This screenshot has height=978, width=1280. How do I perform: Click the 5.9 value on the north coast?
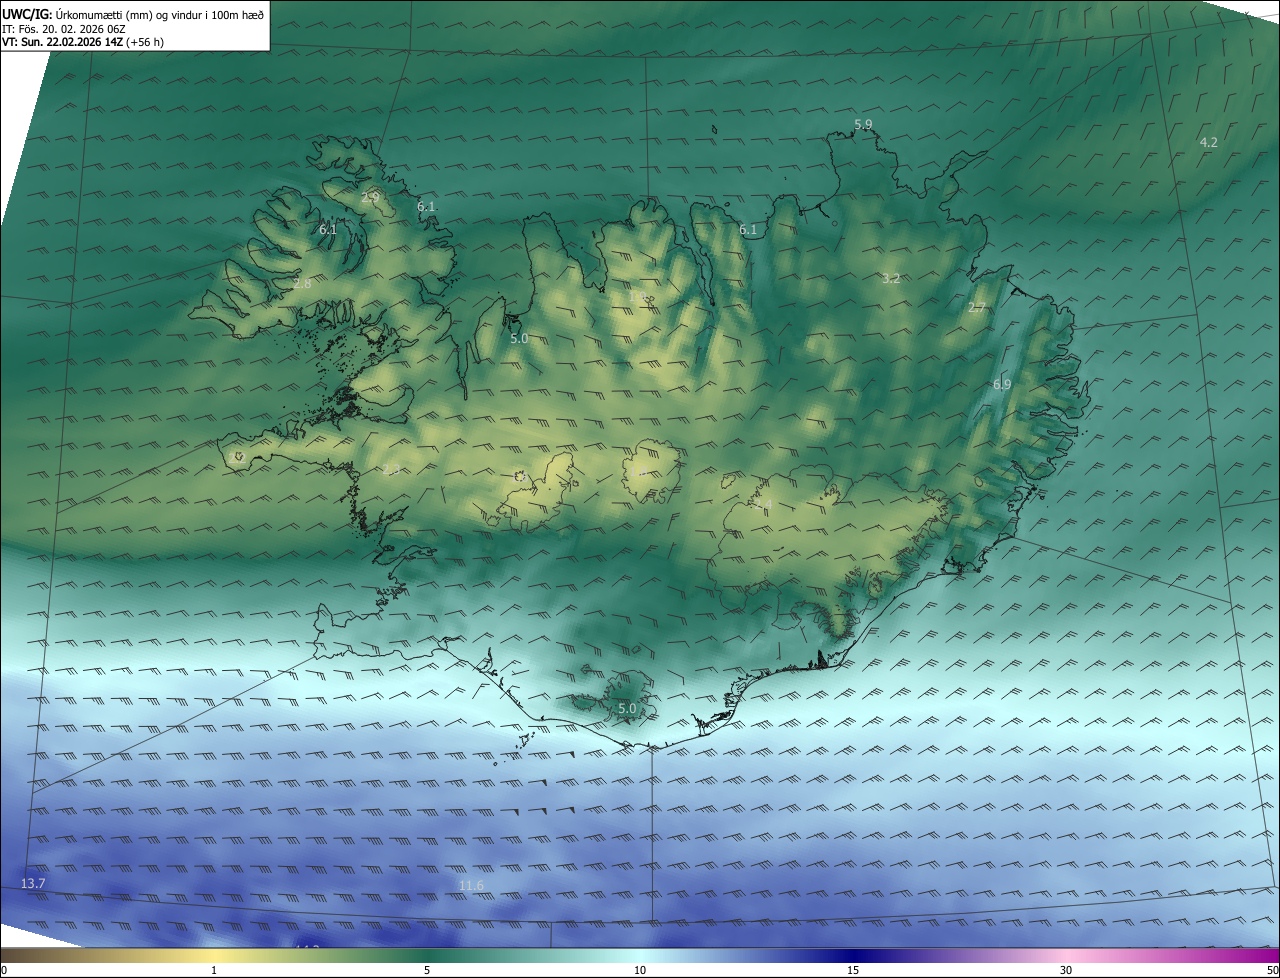click(x=863, y=124)
